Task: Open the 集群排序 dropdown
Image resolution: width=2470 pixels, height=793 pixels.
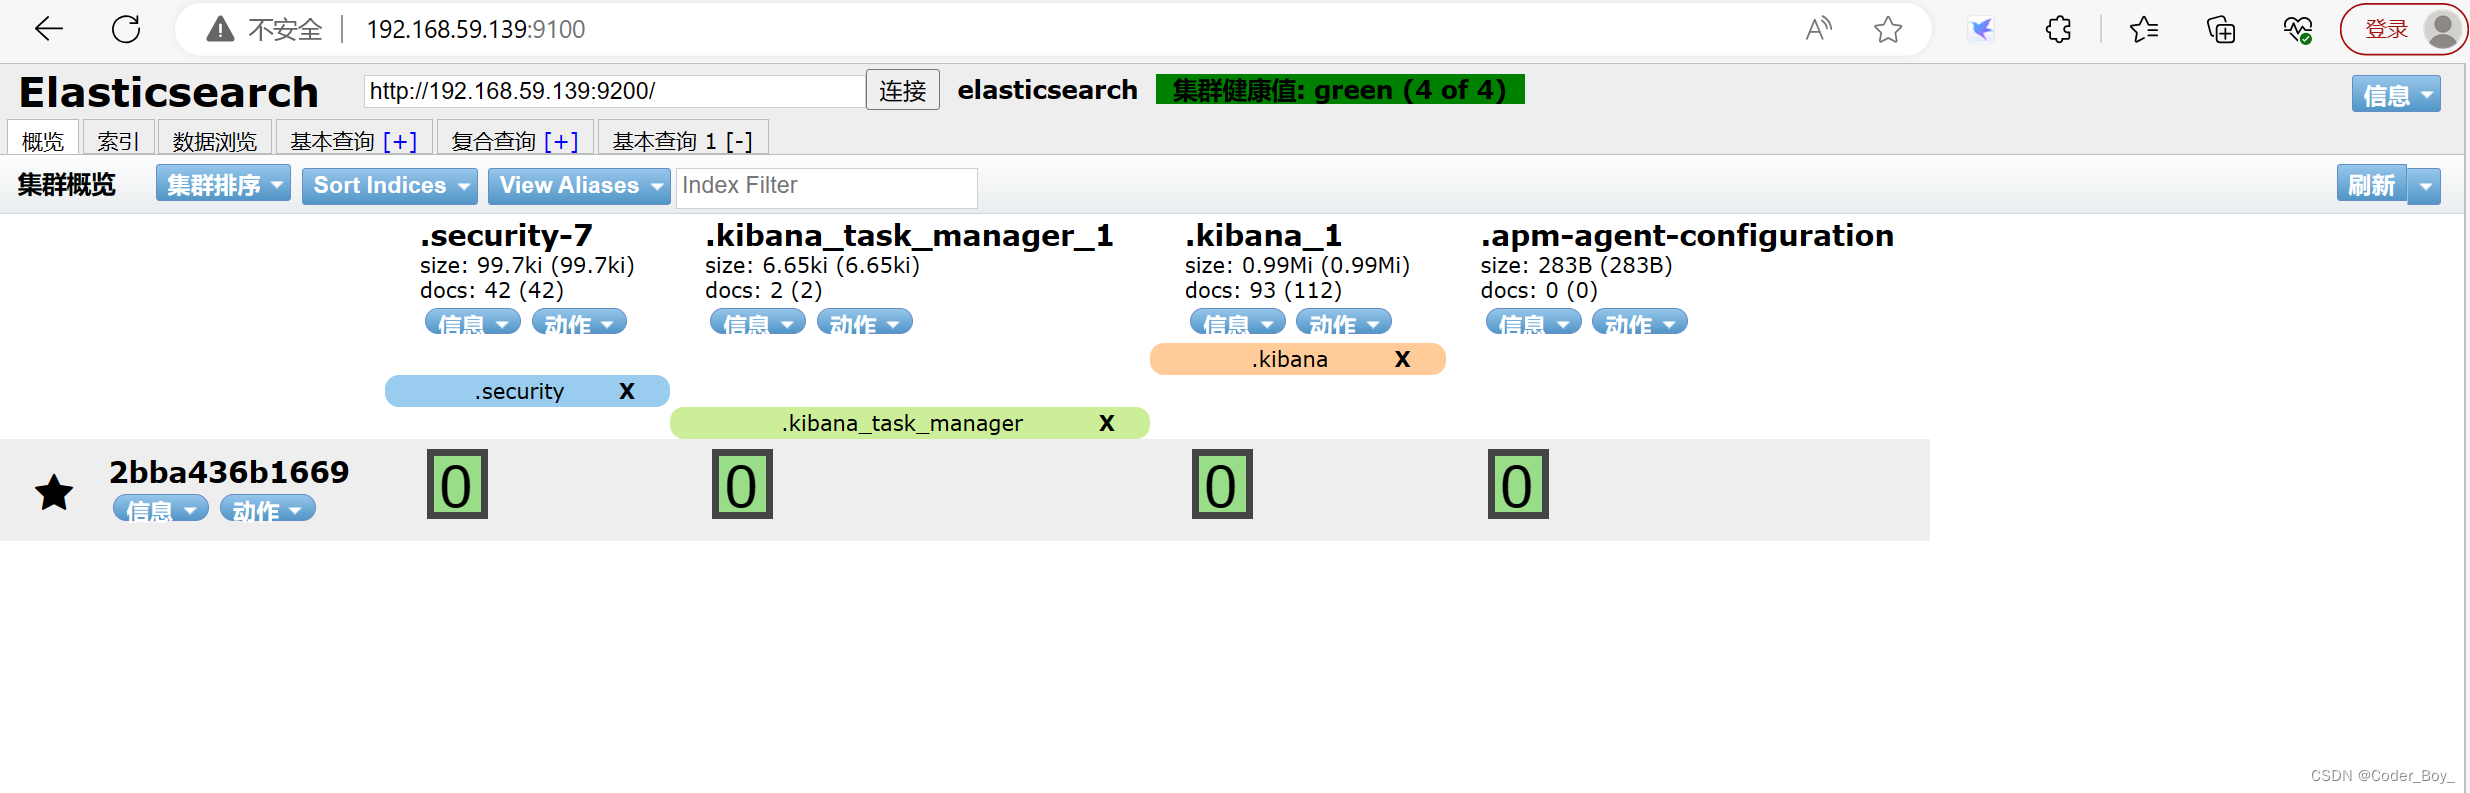Action: [x=223, y=184]
